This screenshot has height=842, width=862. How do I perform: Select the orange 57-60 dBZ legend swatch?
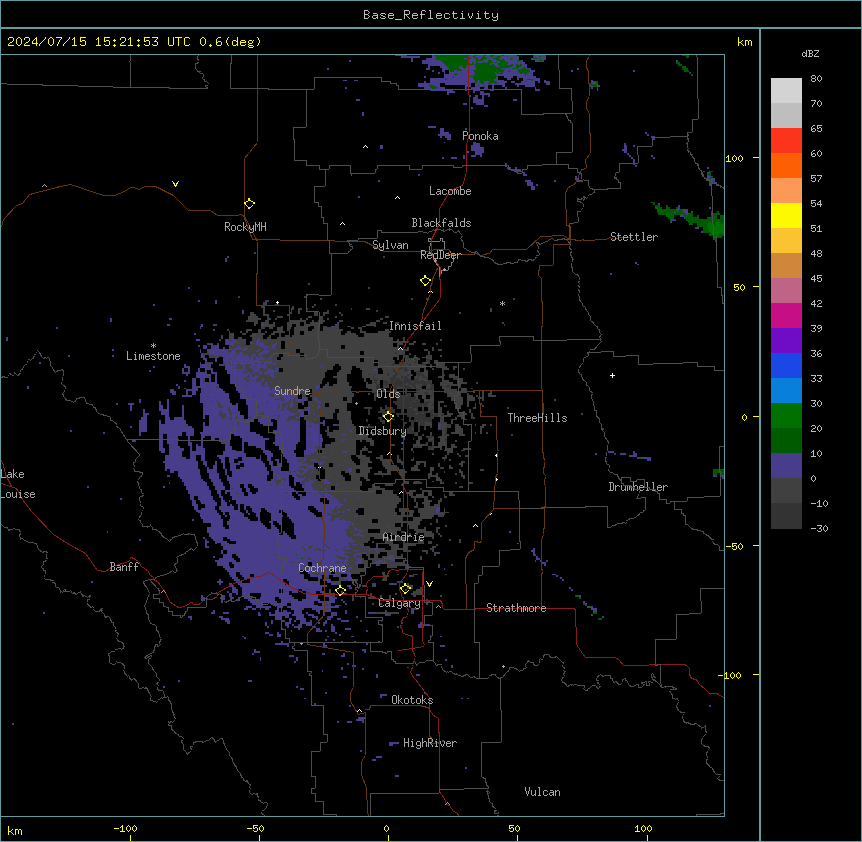pos(786,165)
